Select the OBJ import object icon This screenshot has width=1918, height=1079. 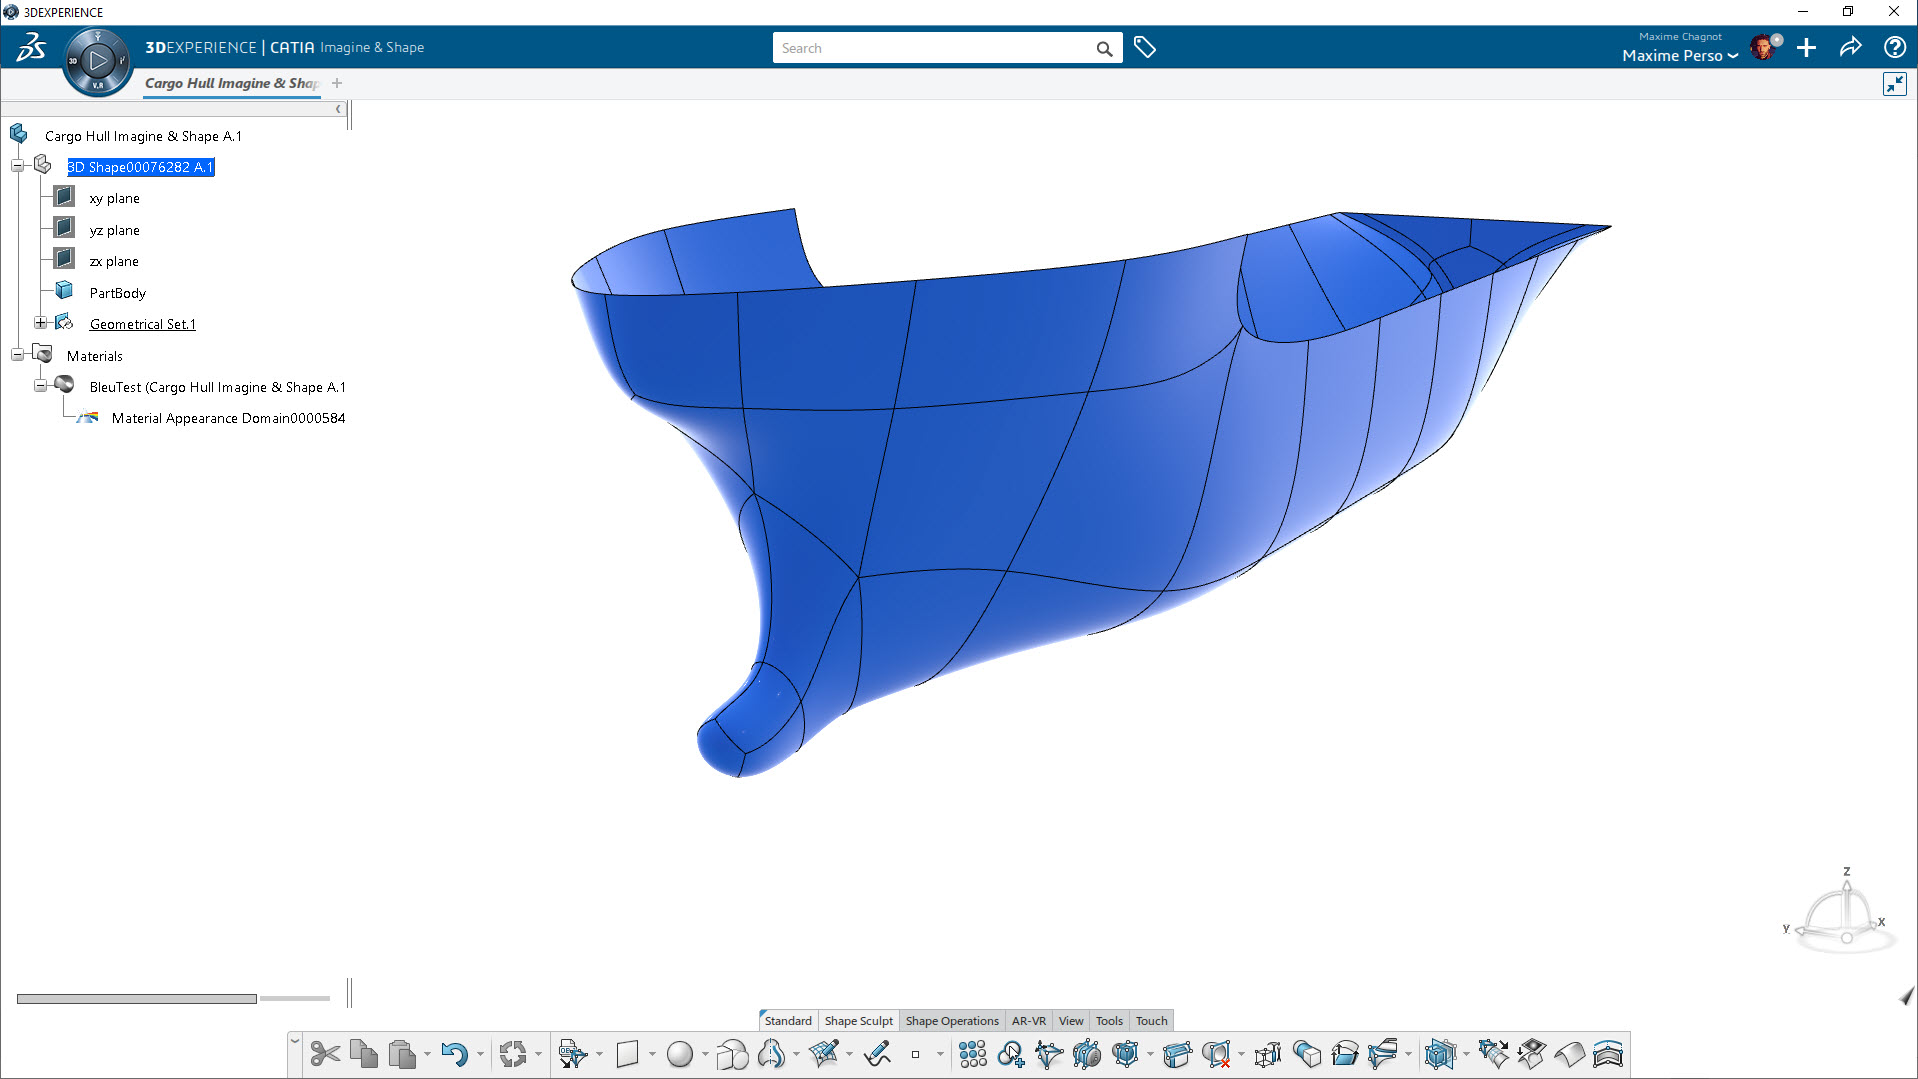pyautogui.click(x=573, y=1054)
